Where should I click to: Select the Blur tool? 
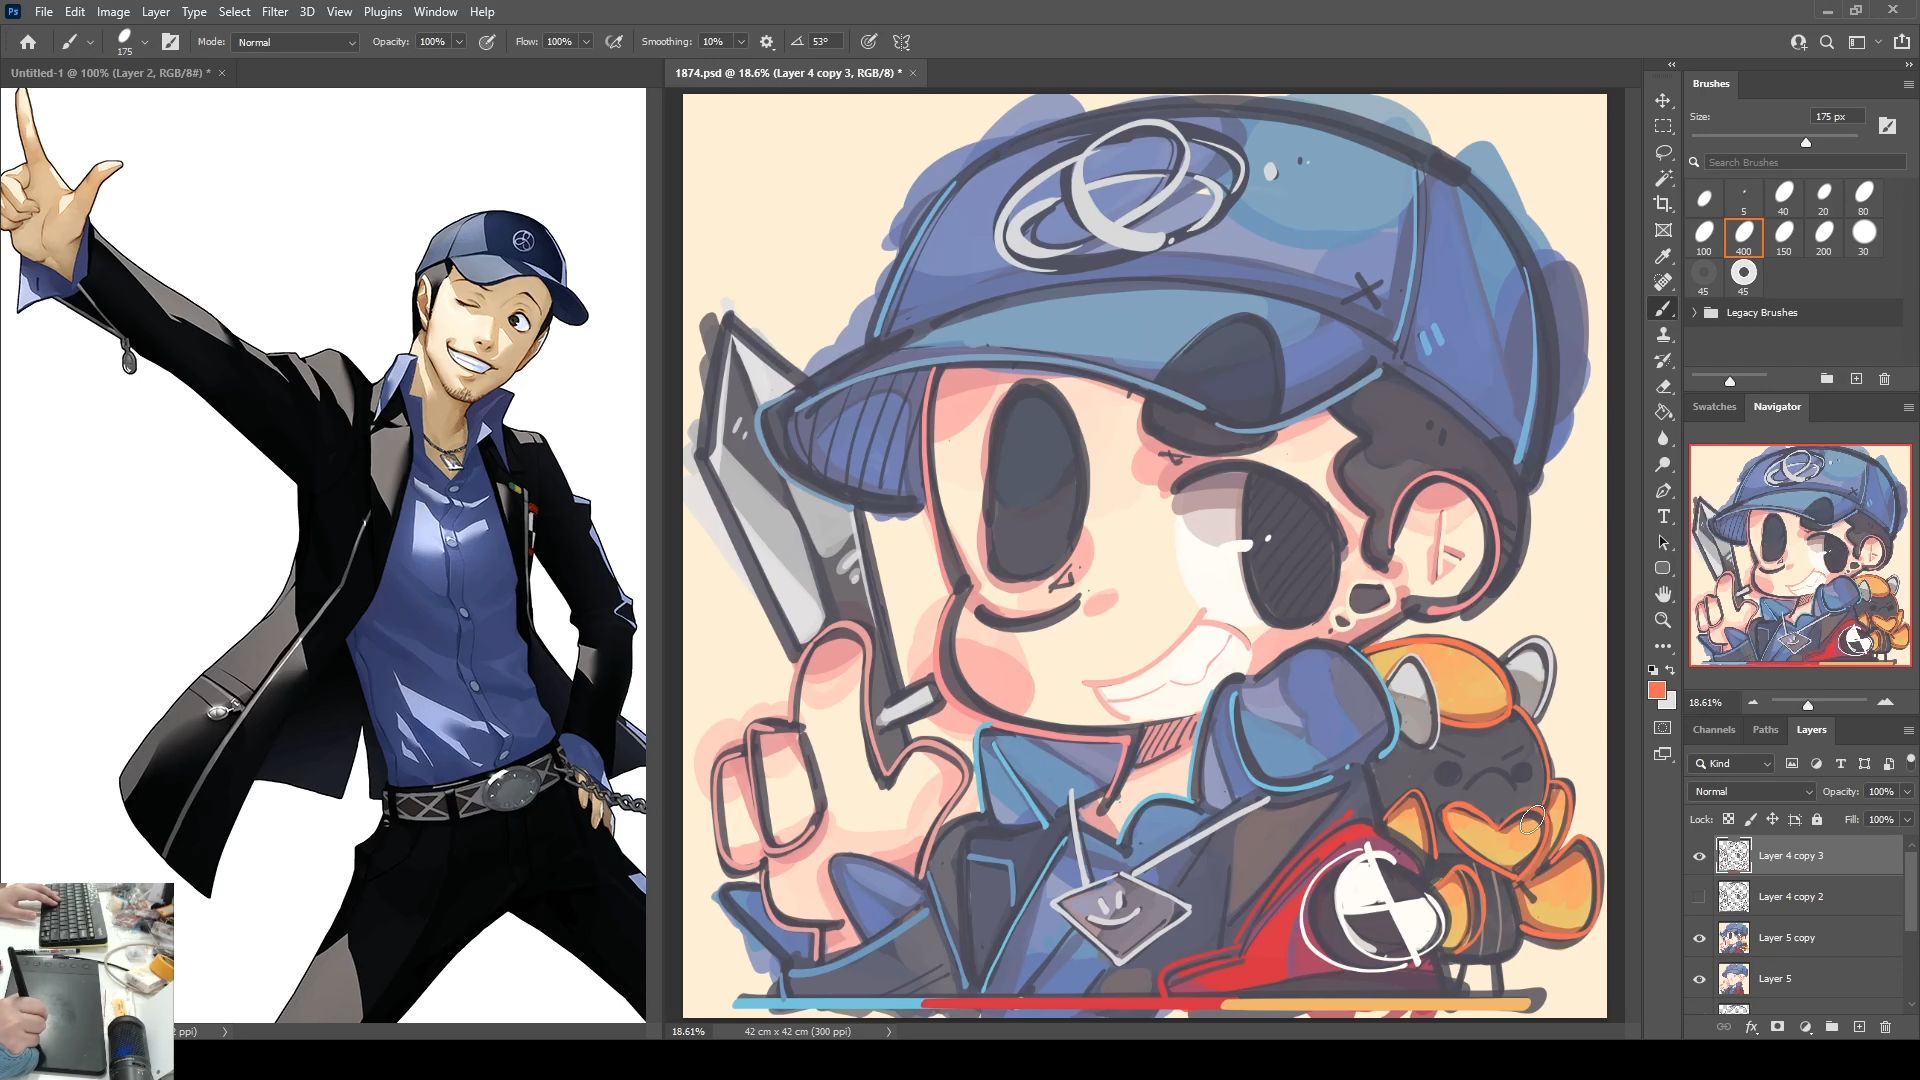pyautogui.click(x=1663, y=438)
